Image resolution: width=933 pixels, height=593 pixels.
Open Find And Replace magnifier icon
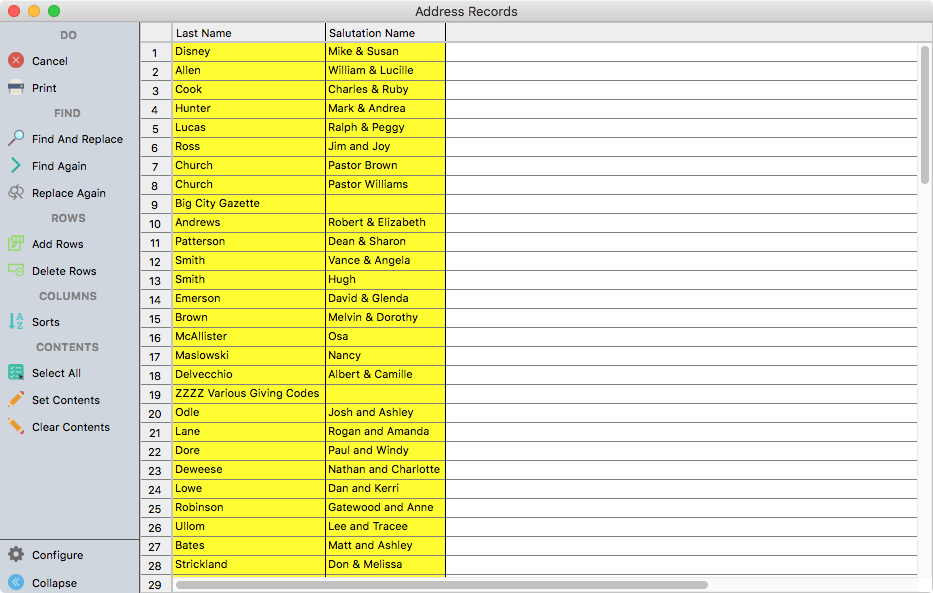point(16,139)
